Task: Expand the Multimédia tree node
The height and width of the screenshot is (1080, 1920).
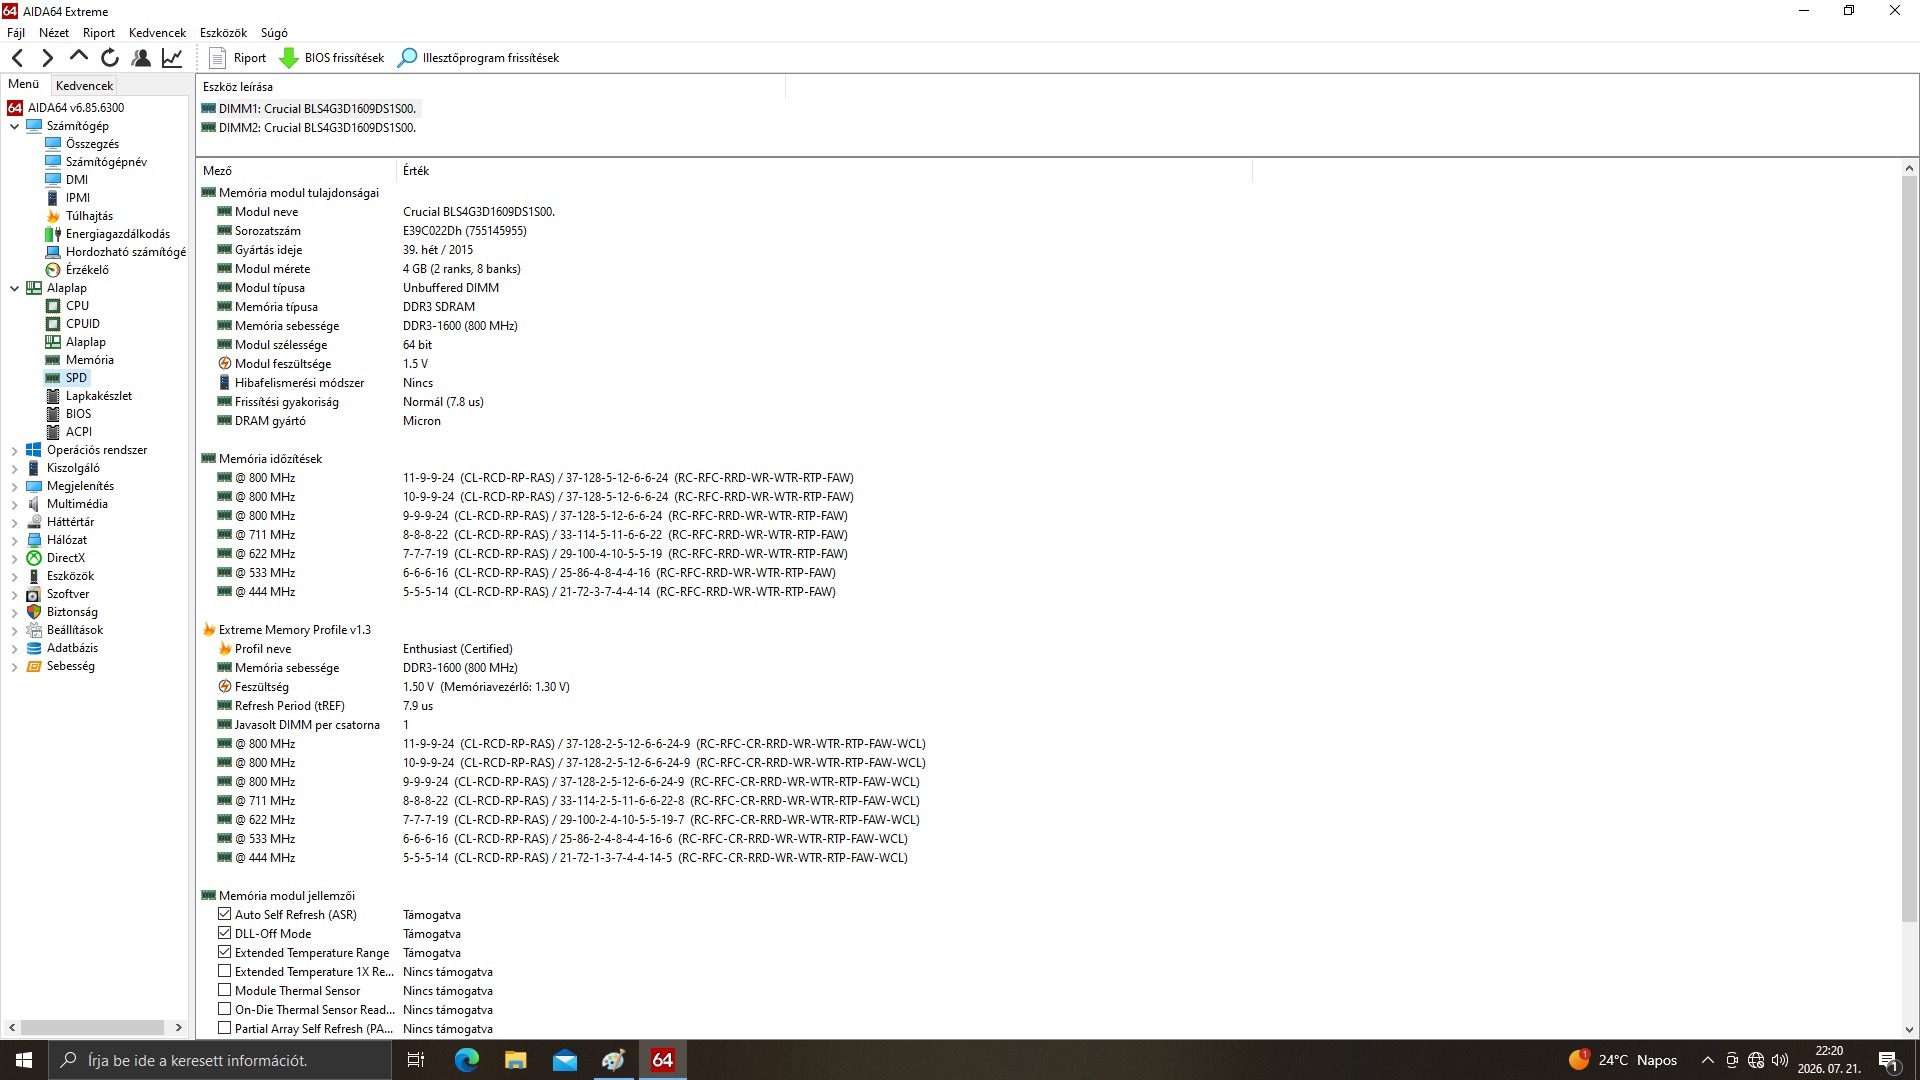Action: [x=14, y=505]
